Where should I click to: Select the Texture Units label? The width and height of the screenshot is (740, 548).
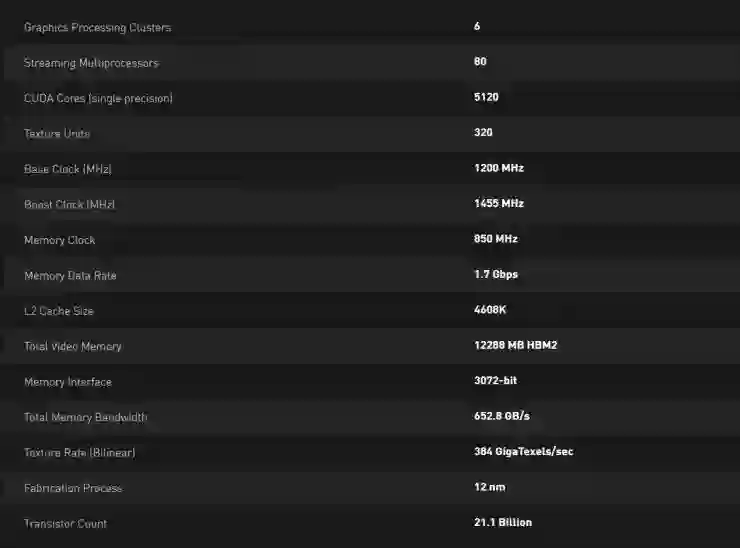pos(57,134)
